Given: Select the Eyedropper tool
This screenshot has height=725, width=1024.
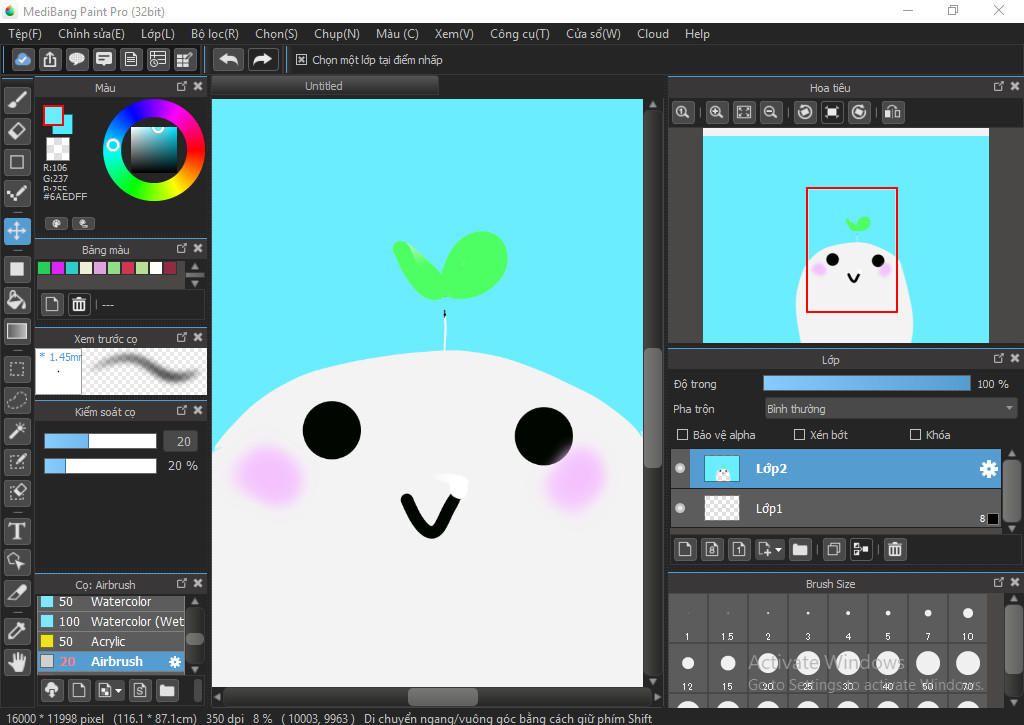Looking at the screenshot, I should (17, 631).
